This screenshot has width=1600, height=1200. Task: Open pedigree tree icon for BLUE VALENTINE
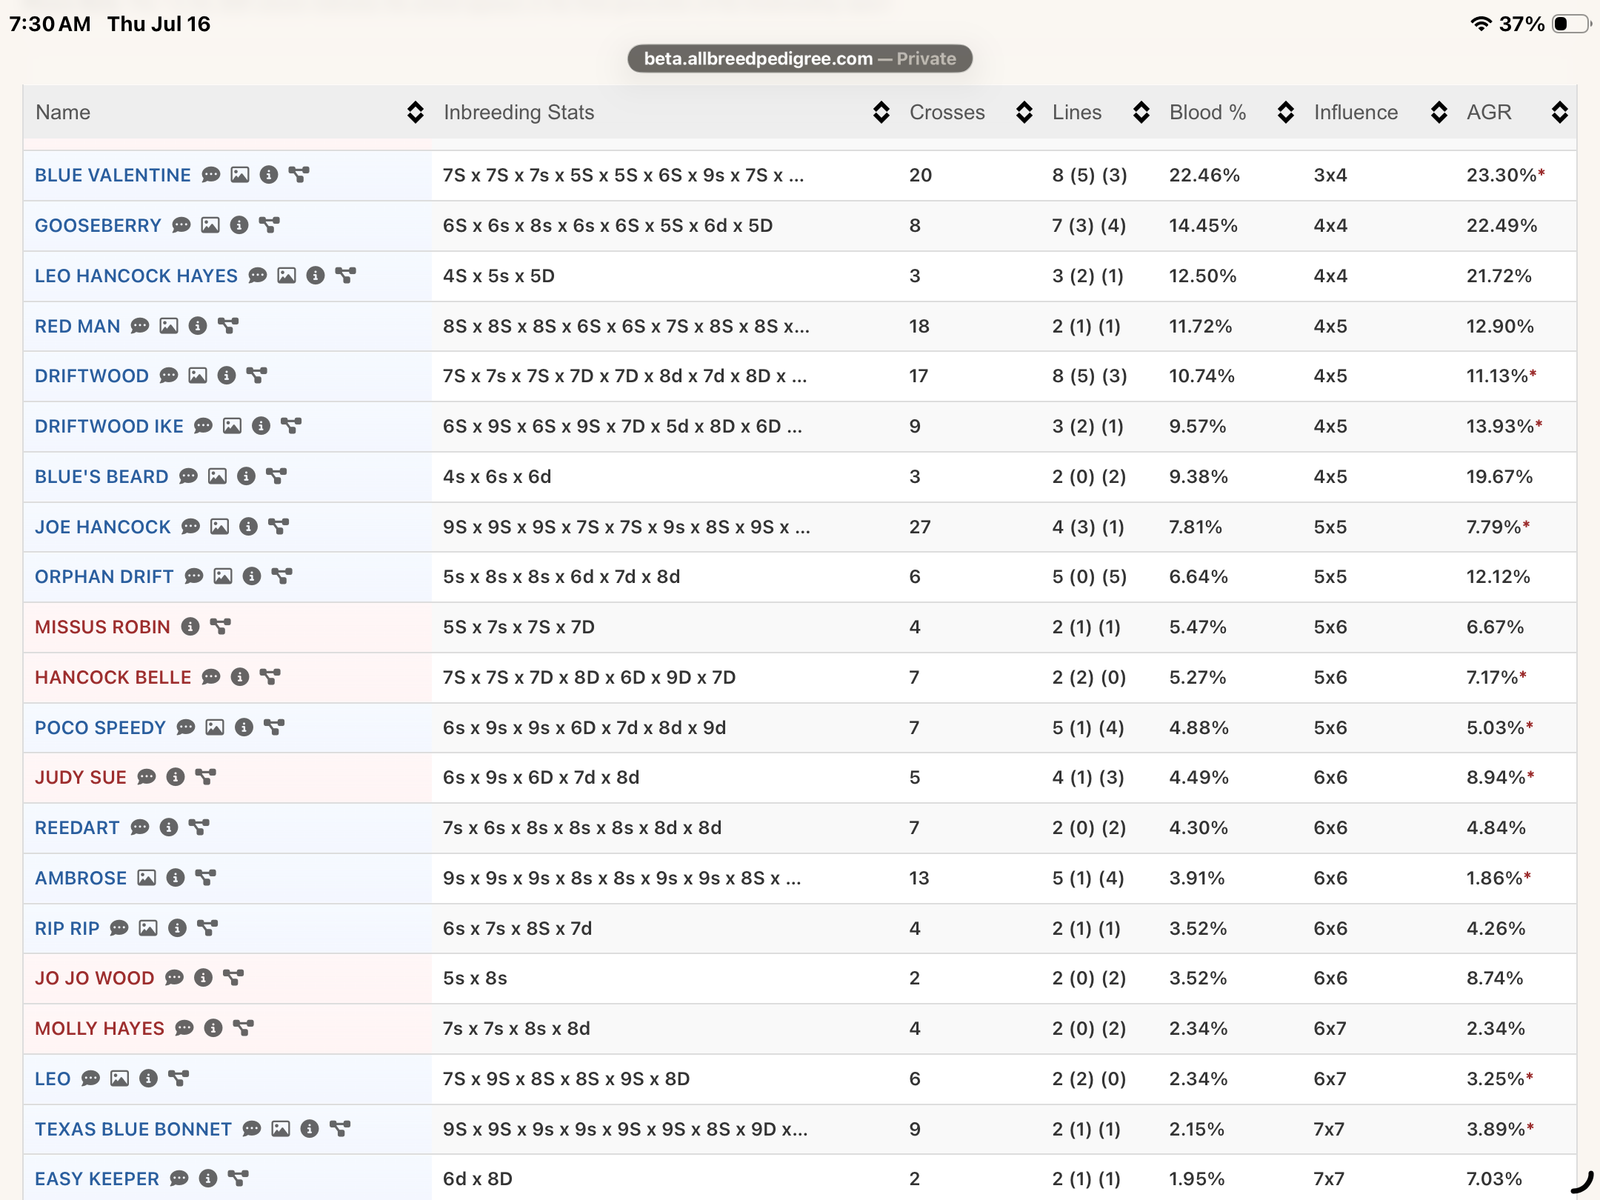299,175
